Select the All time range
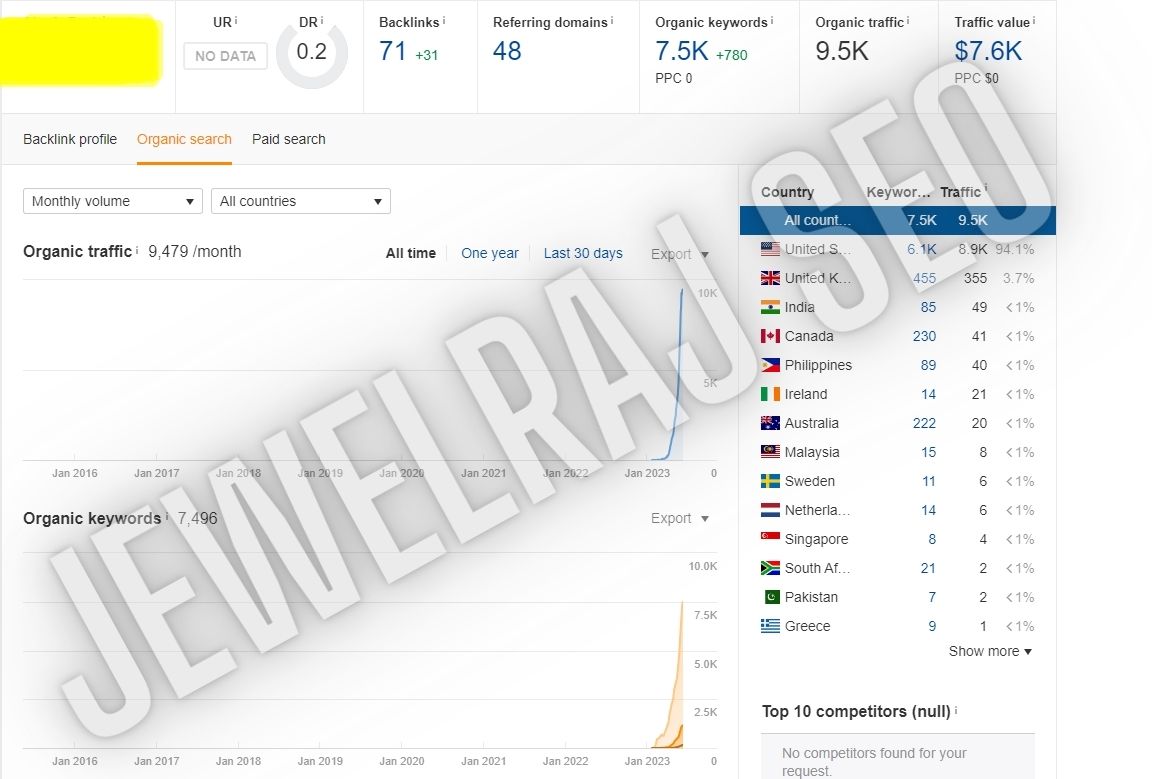The image size is (1152, 779). click(x=411, y=254)
